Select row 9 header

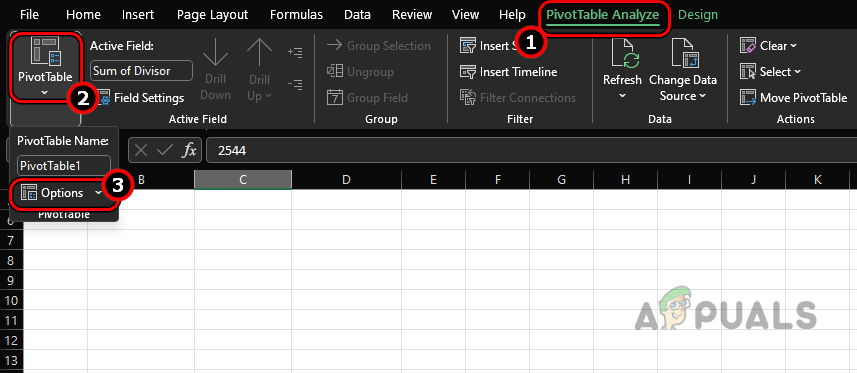[12, 280]
